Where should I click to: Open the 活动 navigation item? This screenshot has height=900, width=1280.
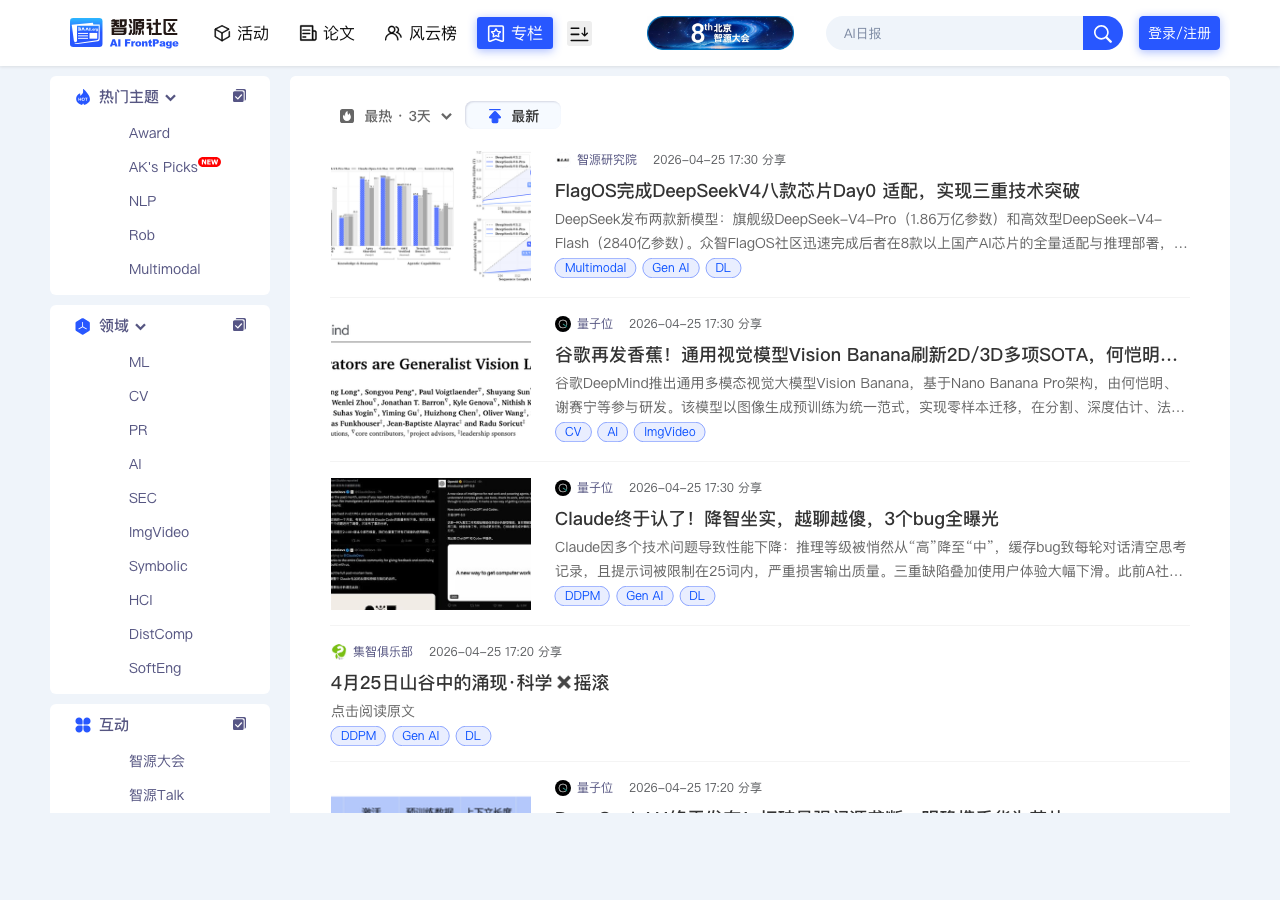[x=241, y=33]
